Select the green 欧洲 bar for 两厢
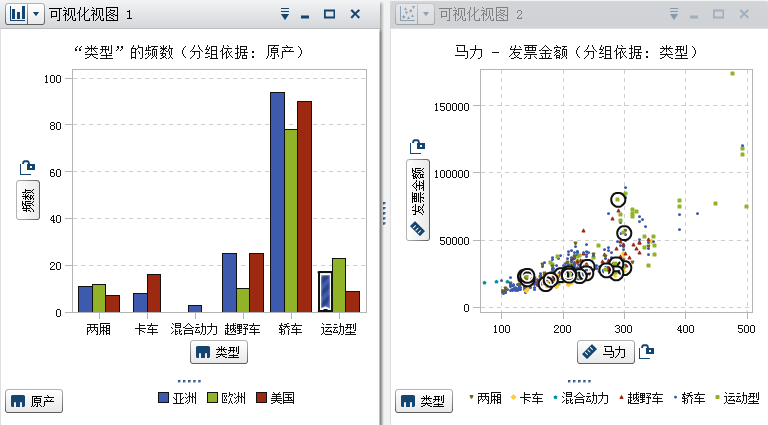 coord(99,298)
